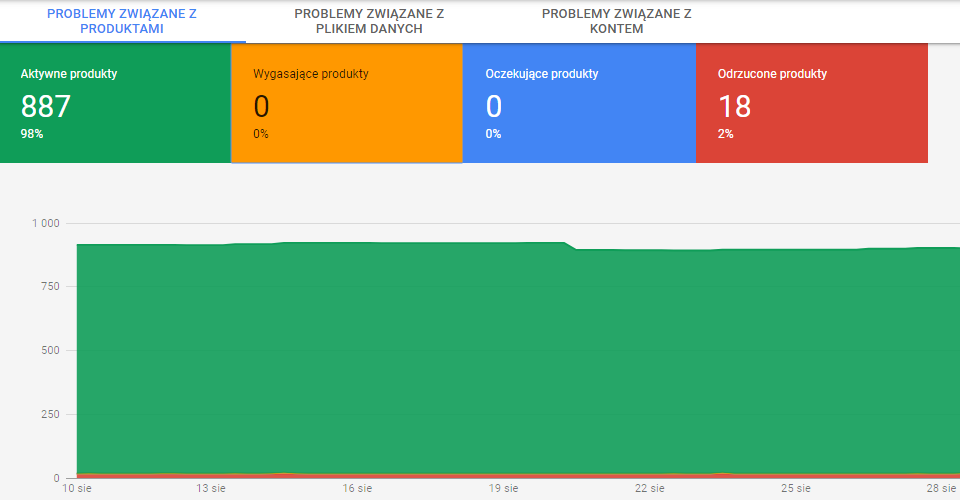
Task: Click the 25 sie date axis label
Action: click(795, 488)
